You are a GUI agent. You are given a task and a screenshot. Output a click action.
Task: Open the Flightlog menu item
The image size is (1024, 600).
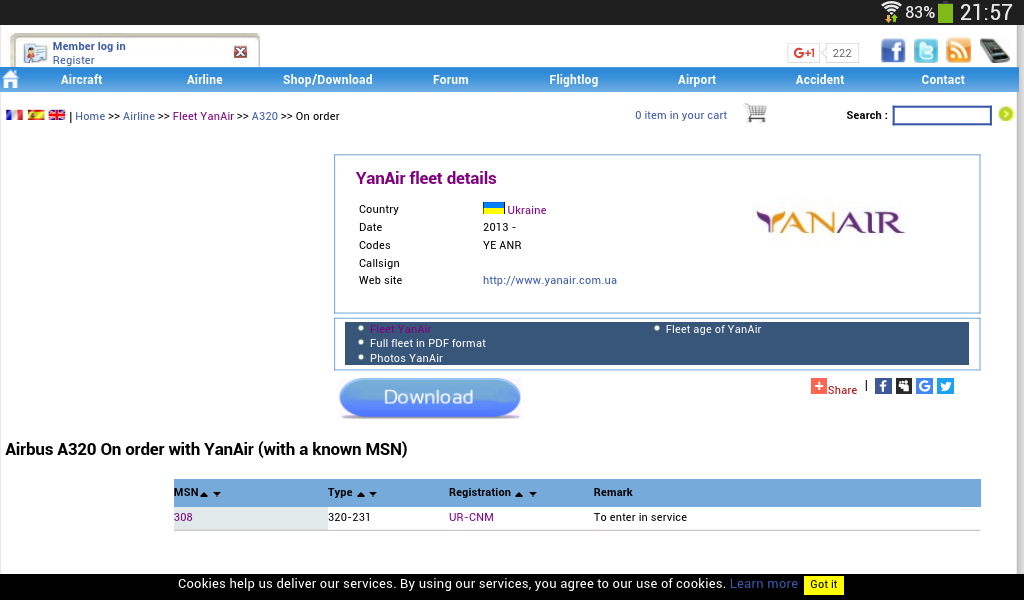[573, 80]
